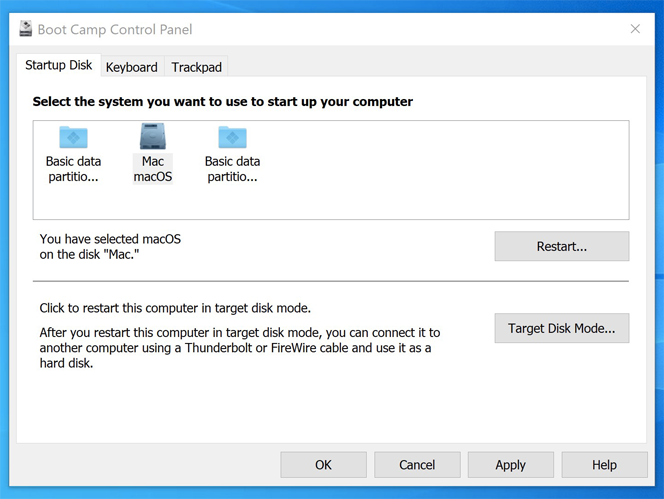Viewport: 664px width, 499px height.
Task: Click 'Click to restart this computer in target disk mode.' text
Action: coord(175,308)
